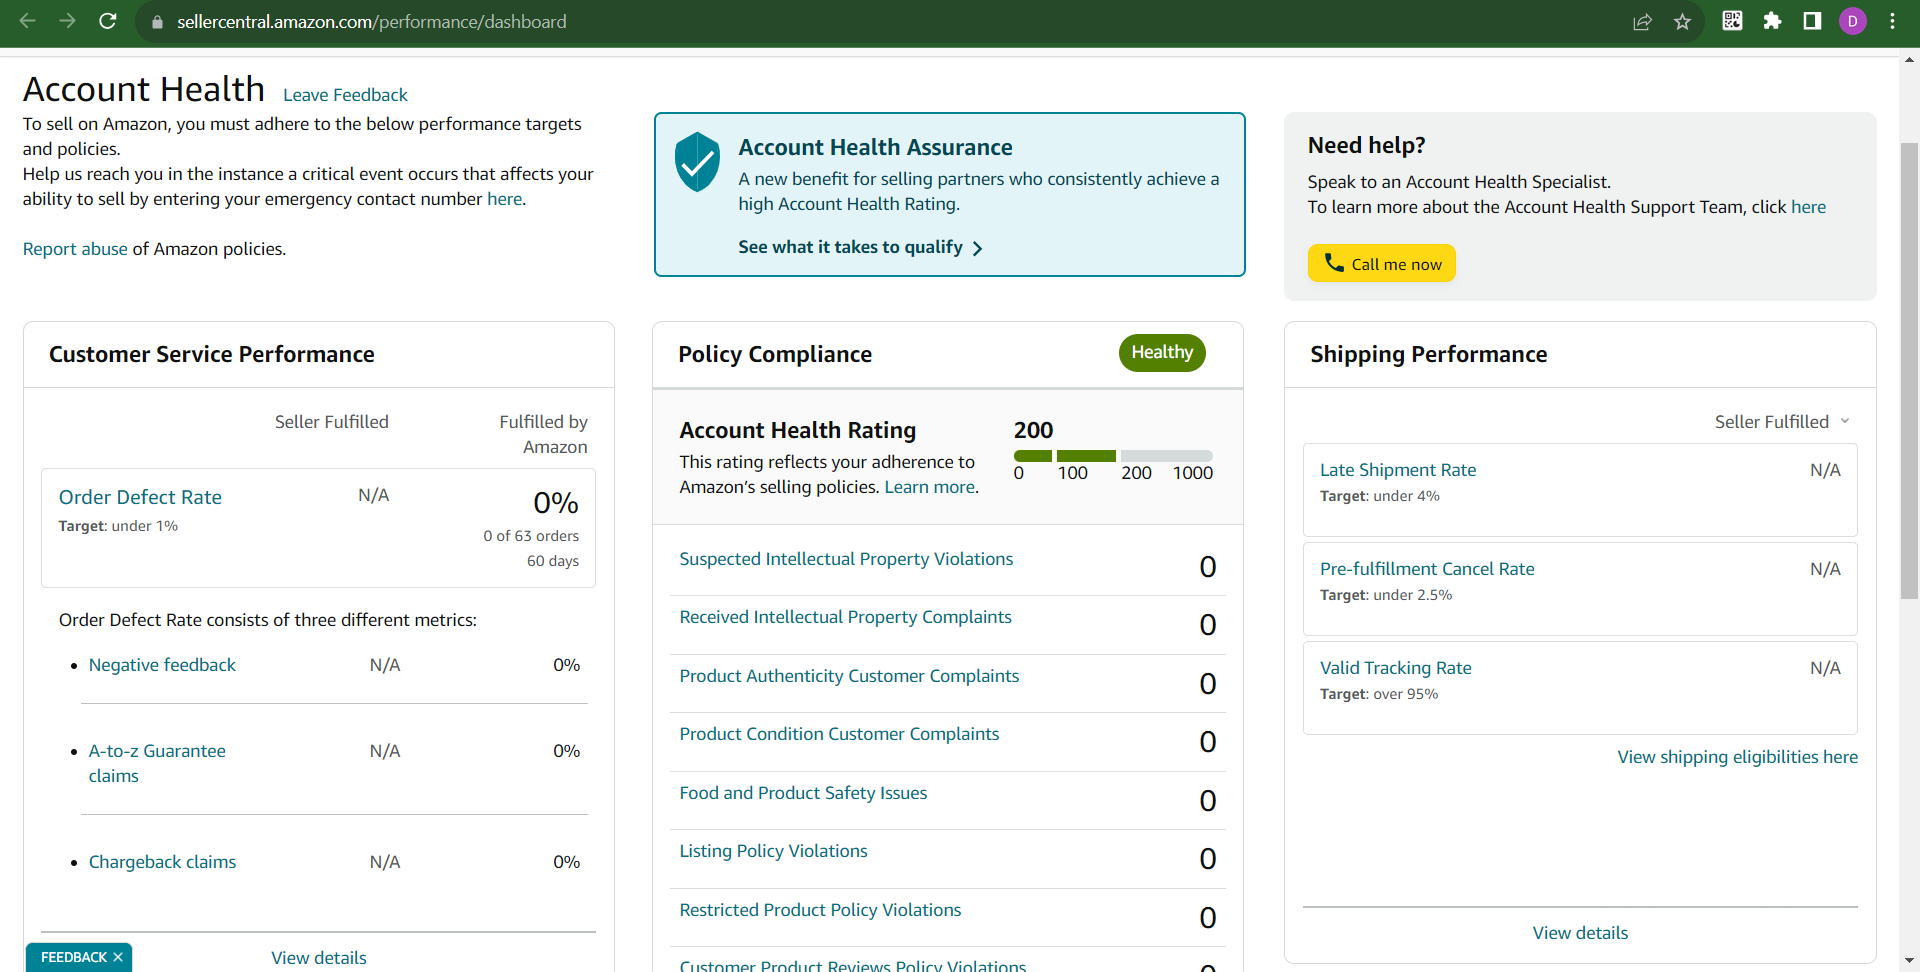Share this page from the address bar

point(1642,22)
